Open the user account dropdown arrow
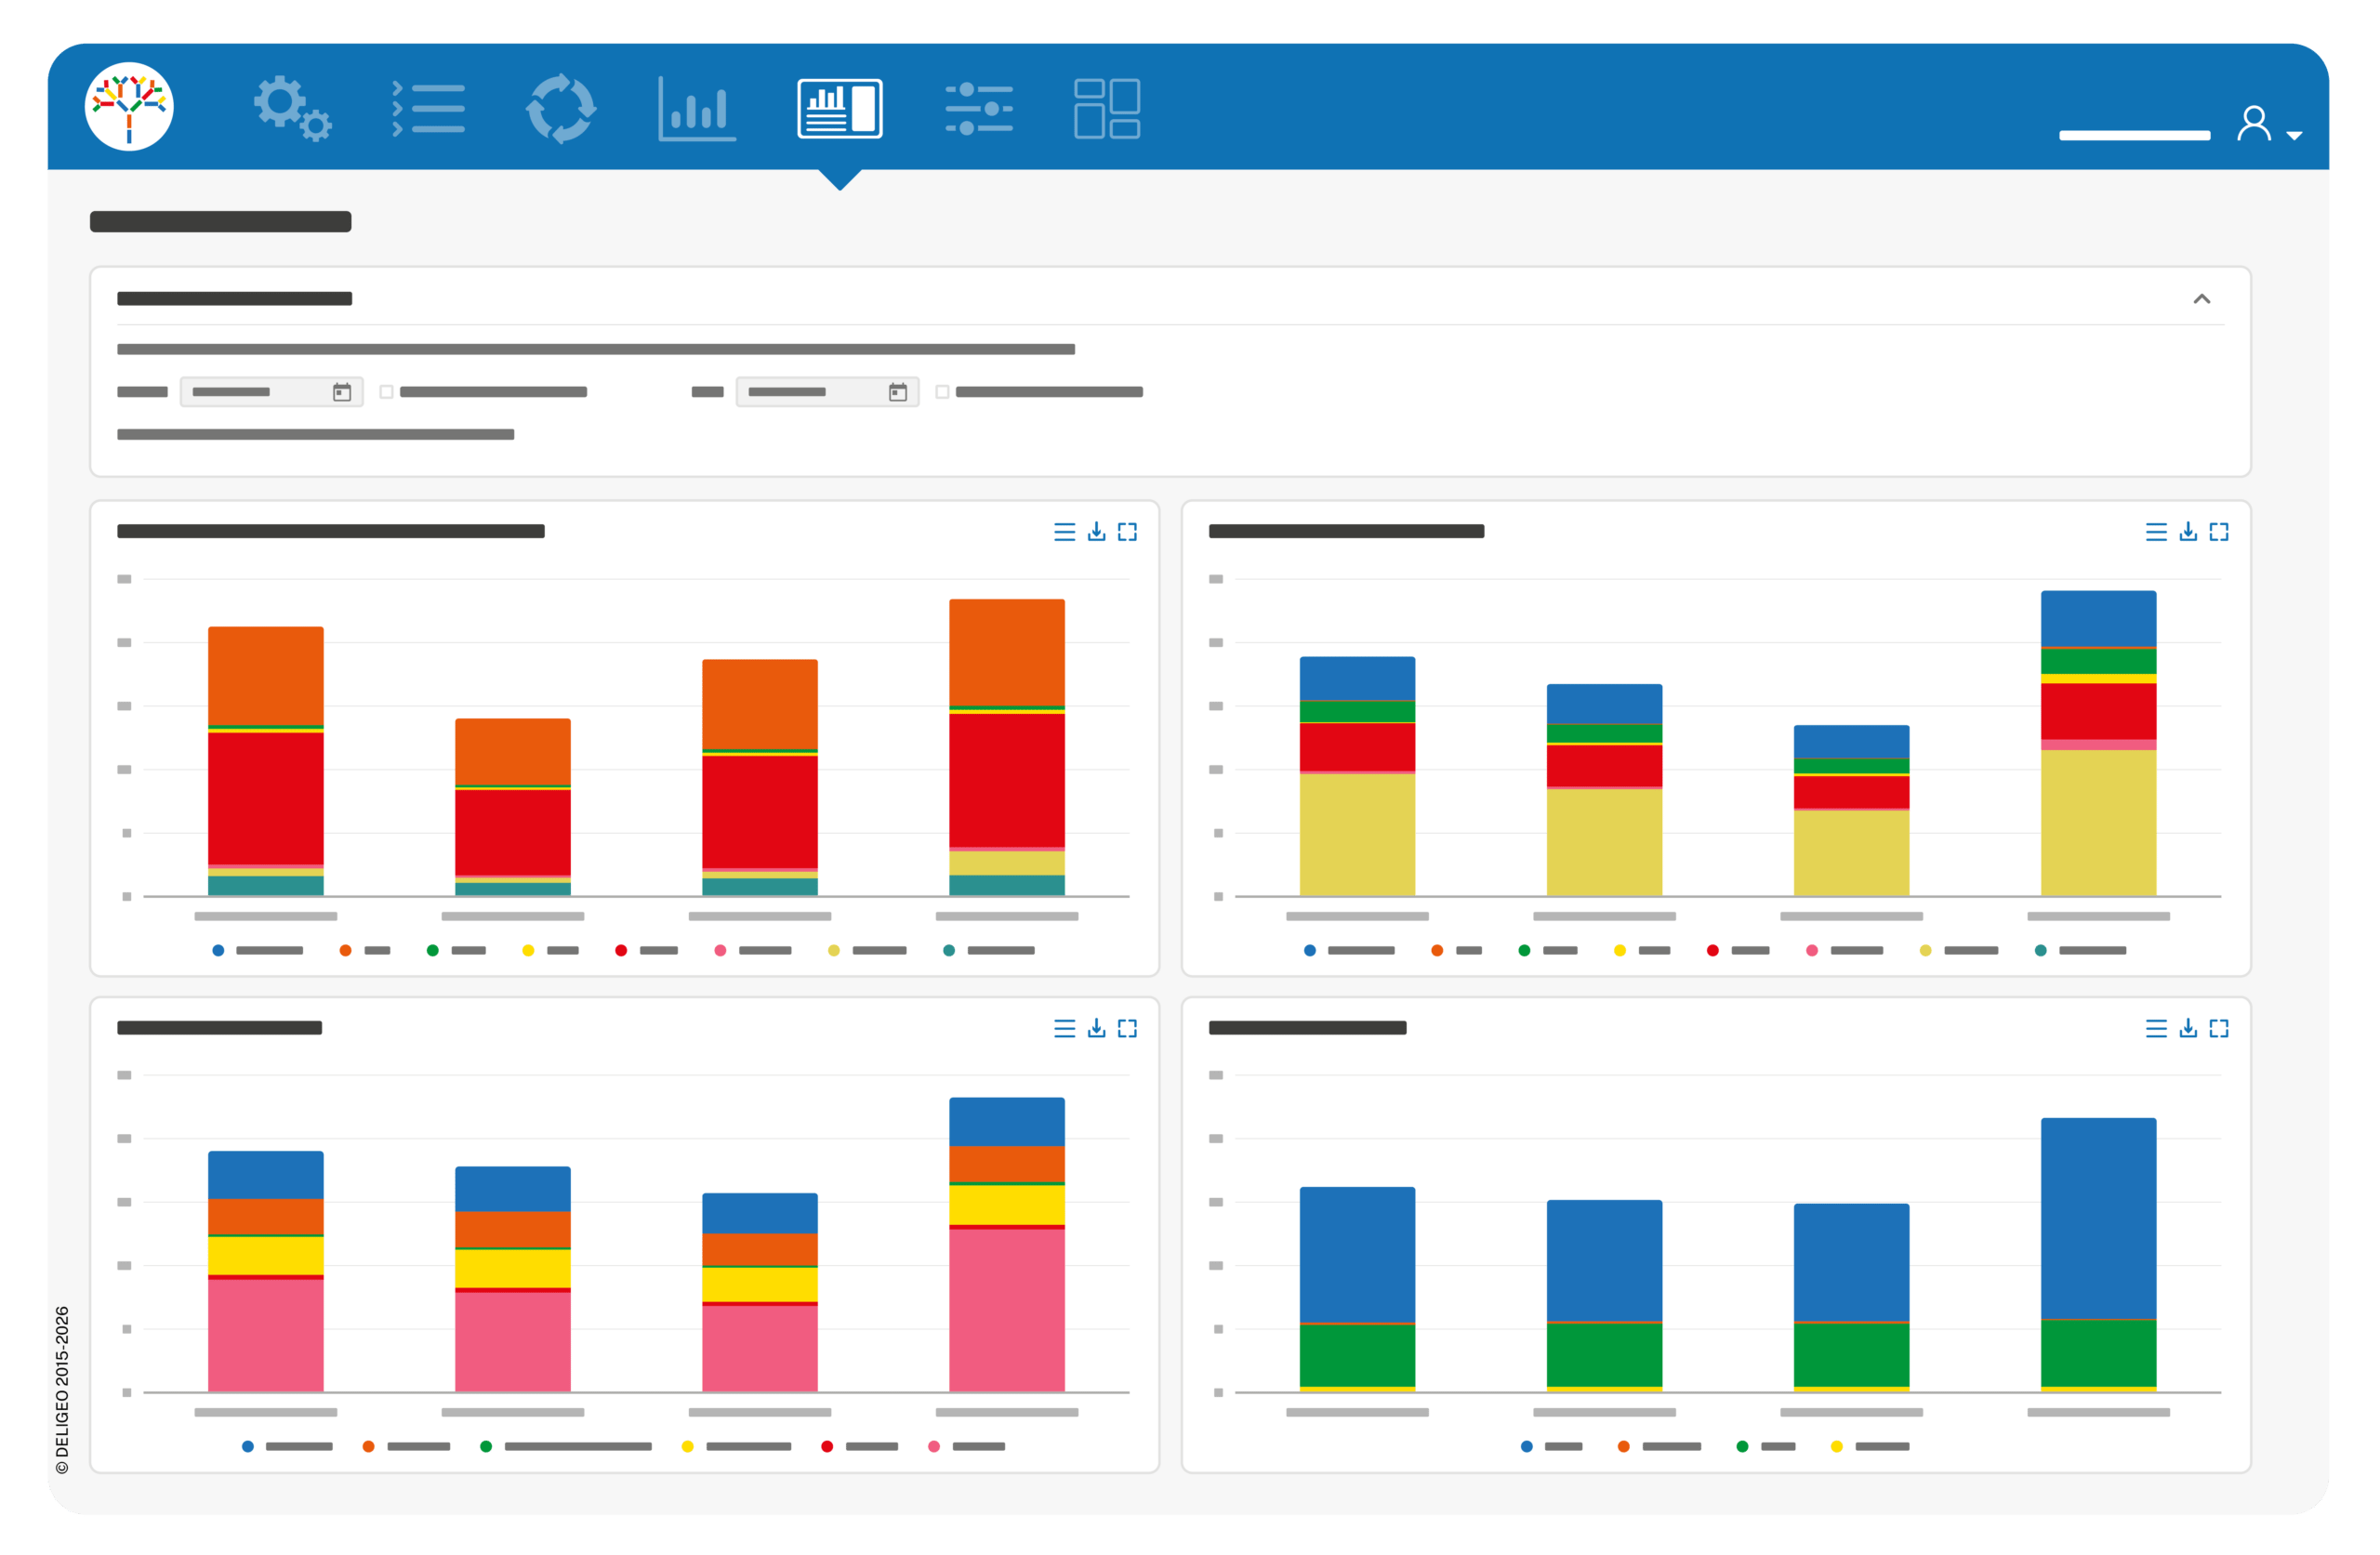 click(x=2295, y=135)
